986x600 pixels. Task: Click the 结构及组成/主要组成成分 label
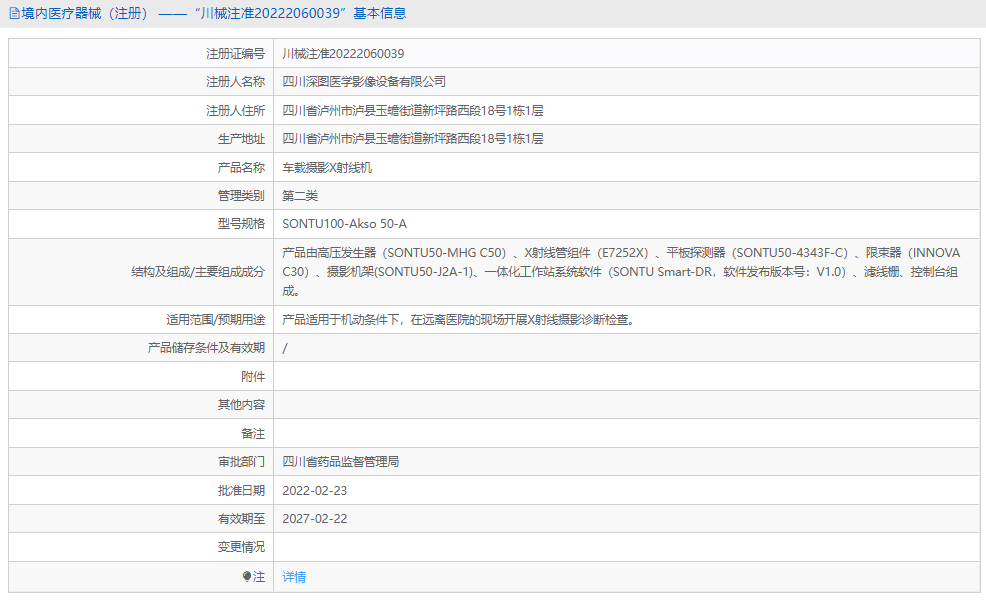[198, 272]
